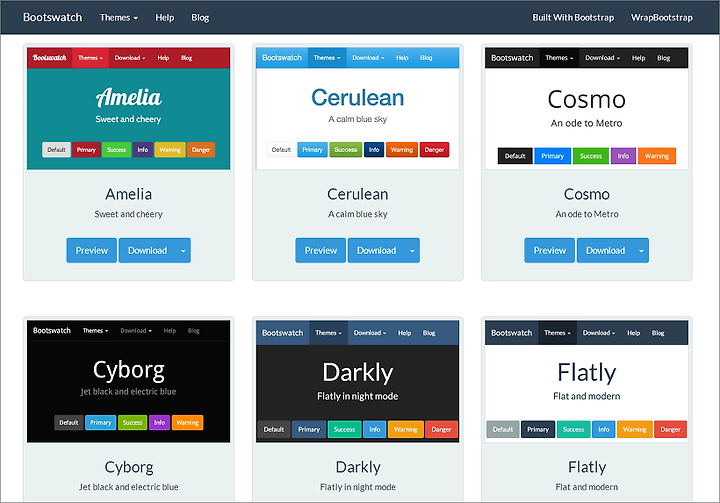The width and height of the screenshot is (720, 503).
Task: Go to the Blog page
Action: point(200,17)
